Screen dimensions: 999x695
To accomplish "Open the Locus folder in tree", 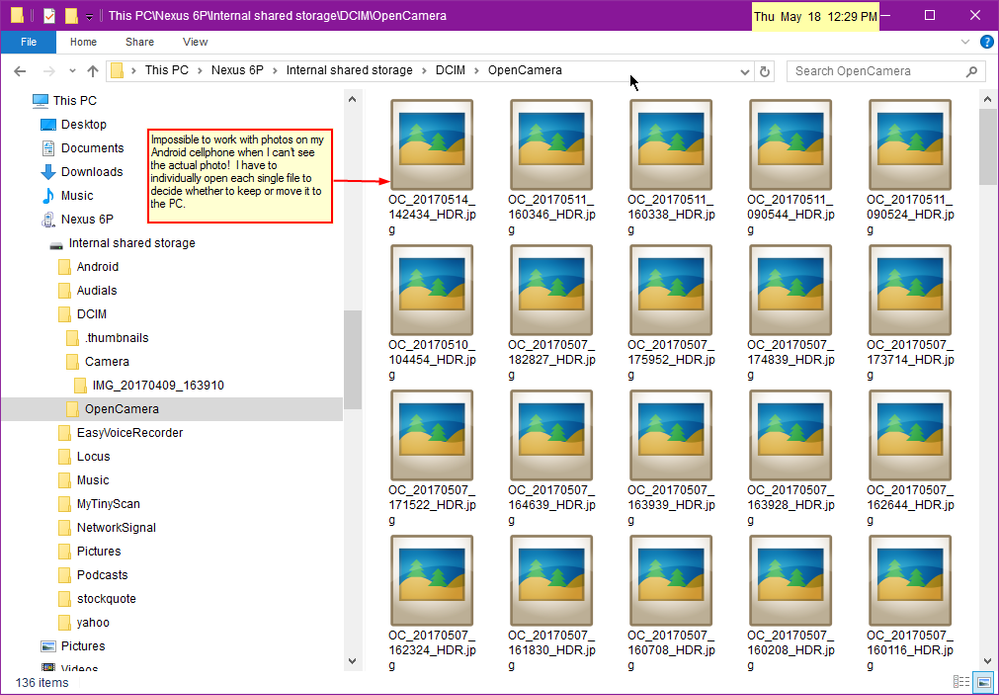I will [94, 456].
